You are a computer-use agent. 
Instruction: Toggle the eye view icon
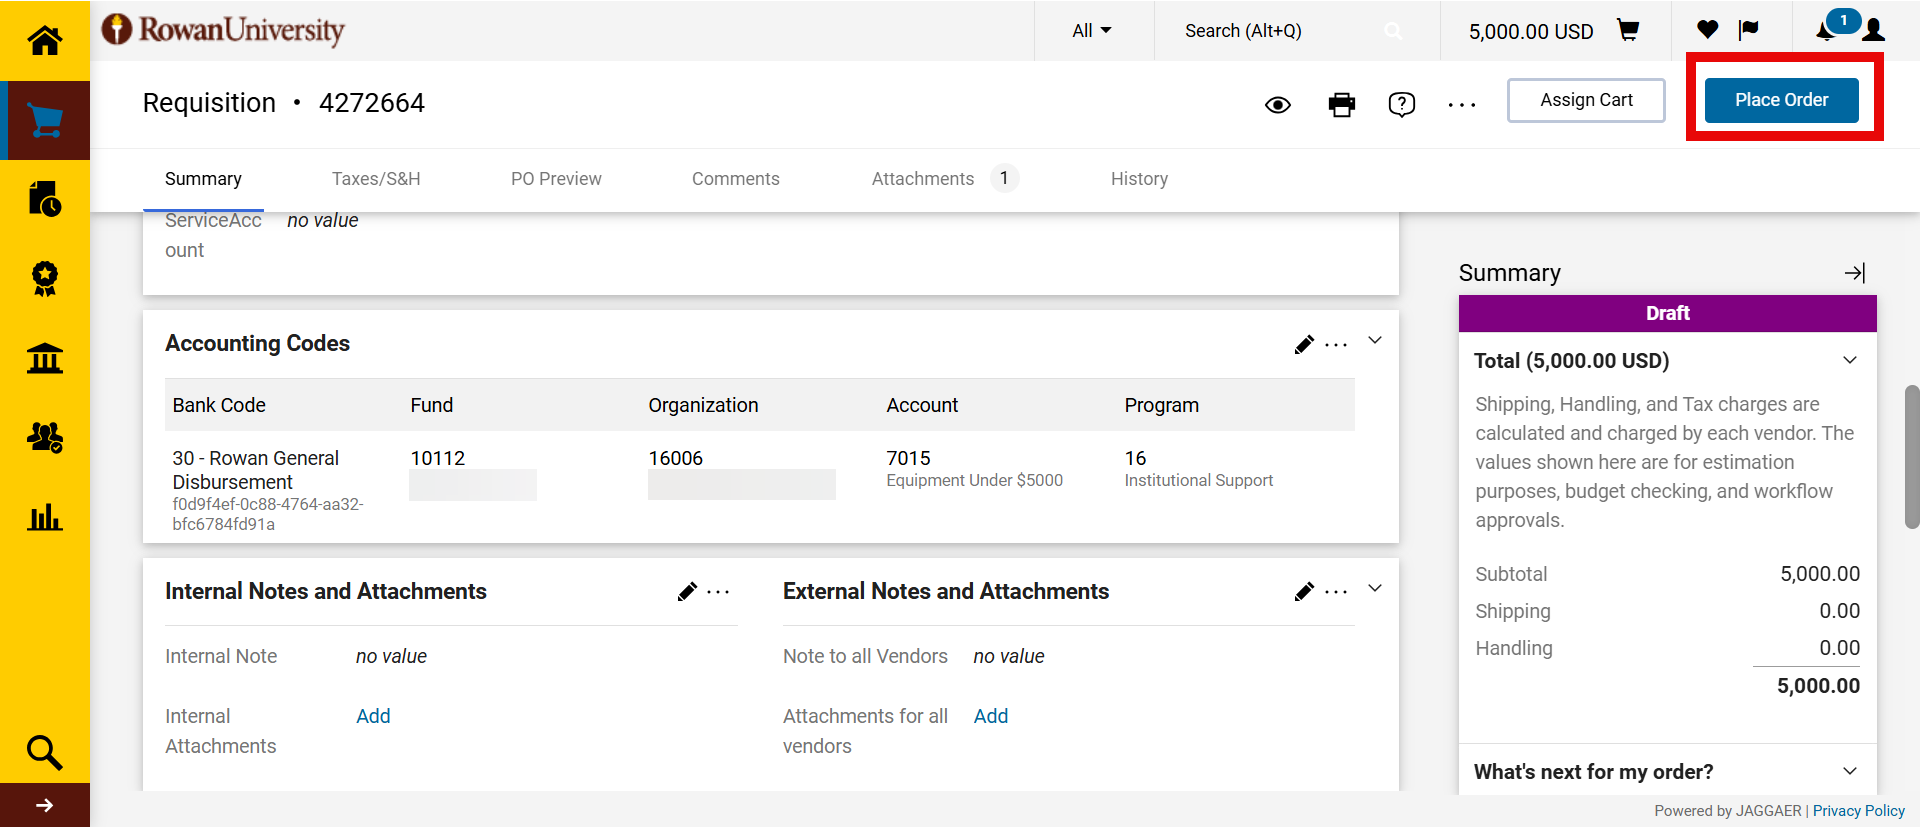coord(1277,105)
